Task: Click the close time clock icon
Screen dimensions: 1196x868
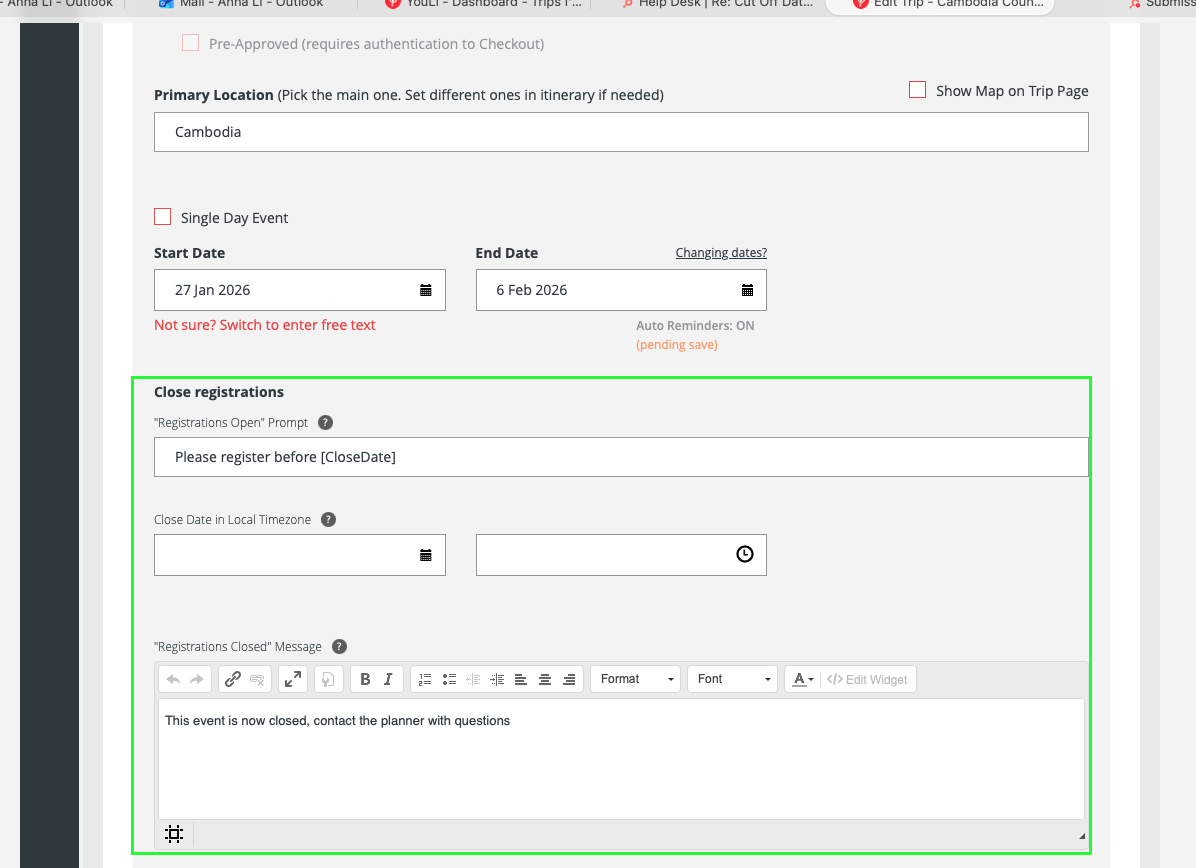Action: pos(744,554)
